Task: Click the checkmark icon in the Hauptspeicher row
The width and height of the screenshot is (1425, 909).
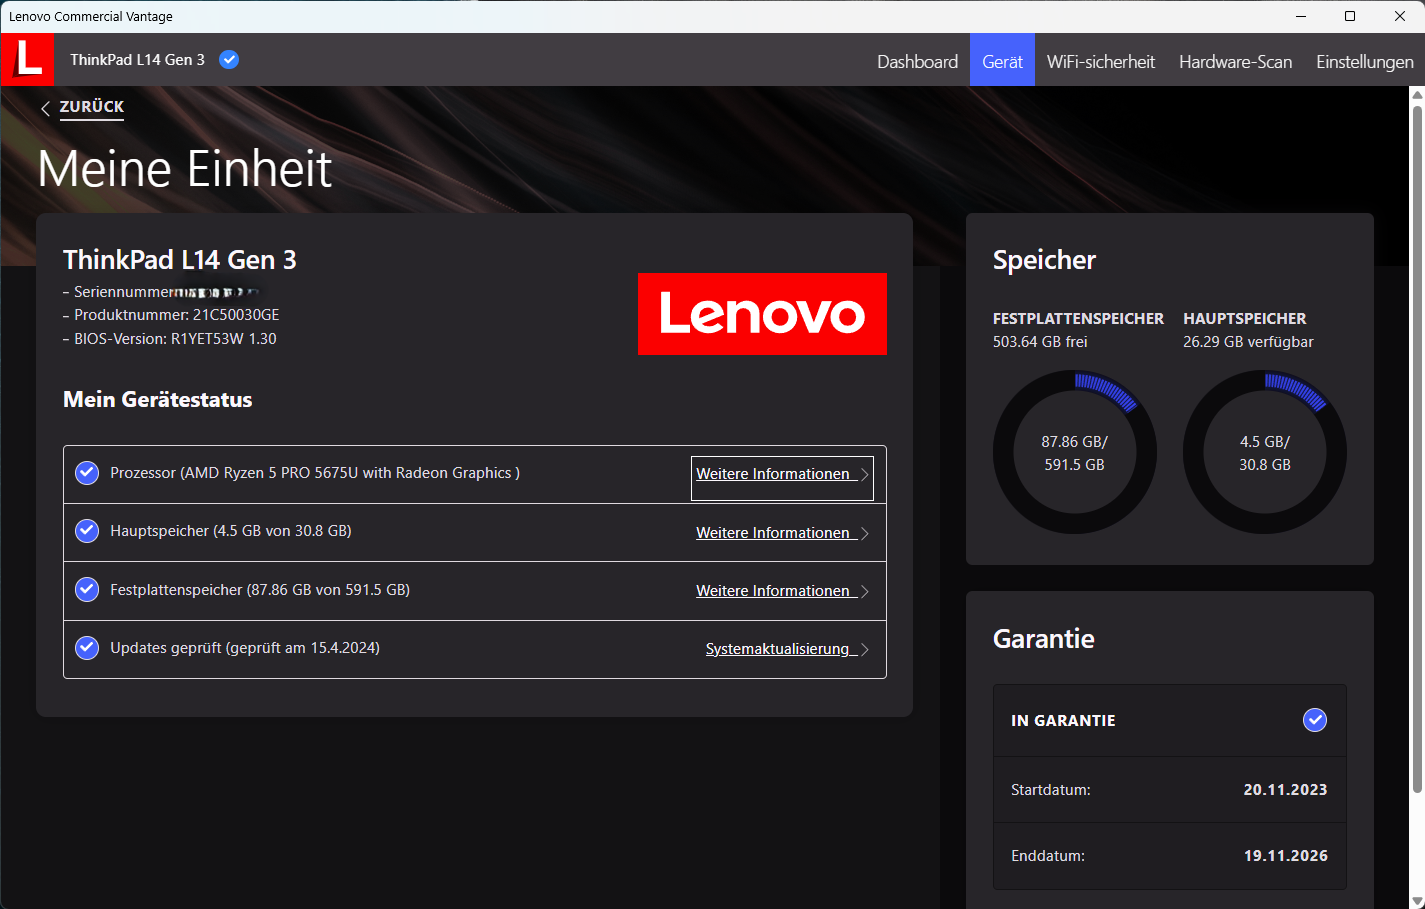Action: pyautogui.click(x=87, y=531)
